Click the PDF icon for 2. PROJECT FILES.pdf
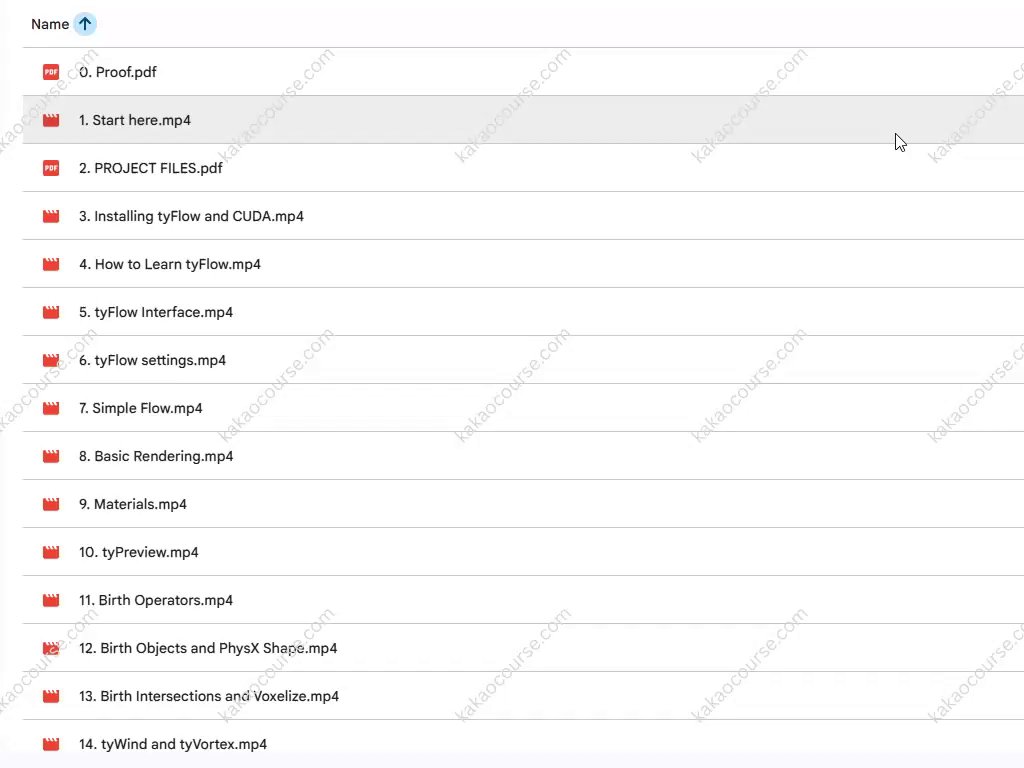 pos(51,168)
